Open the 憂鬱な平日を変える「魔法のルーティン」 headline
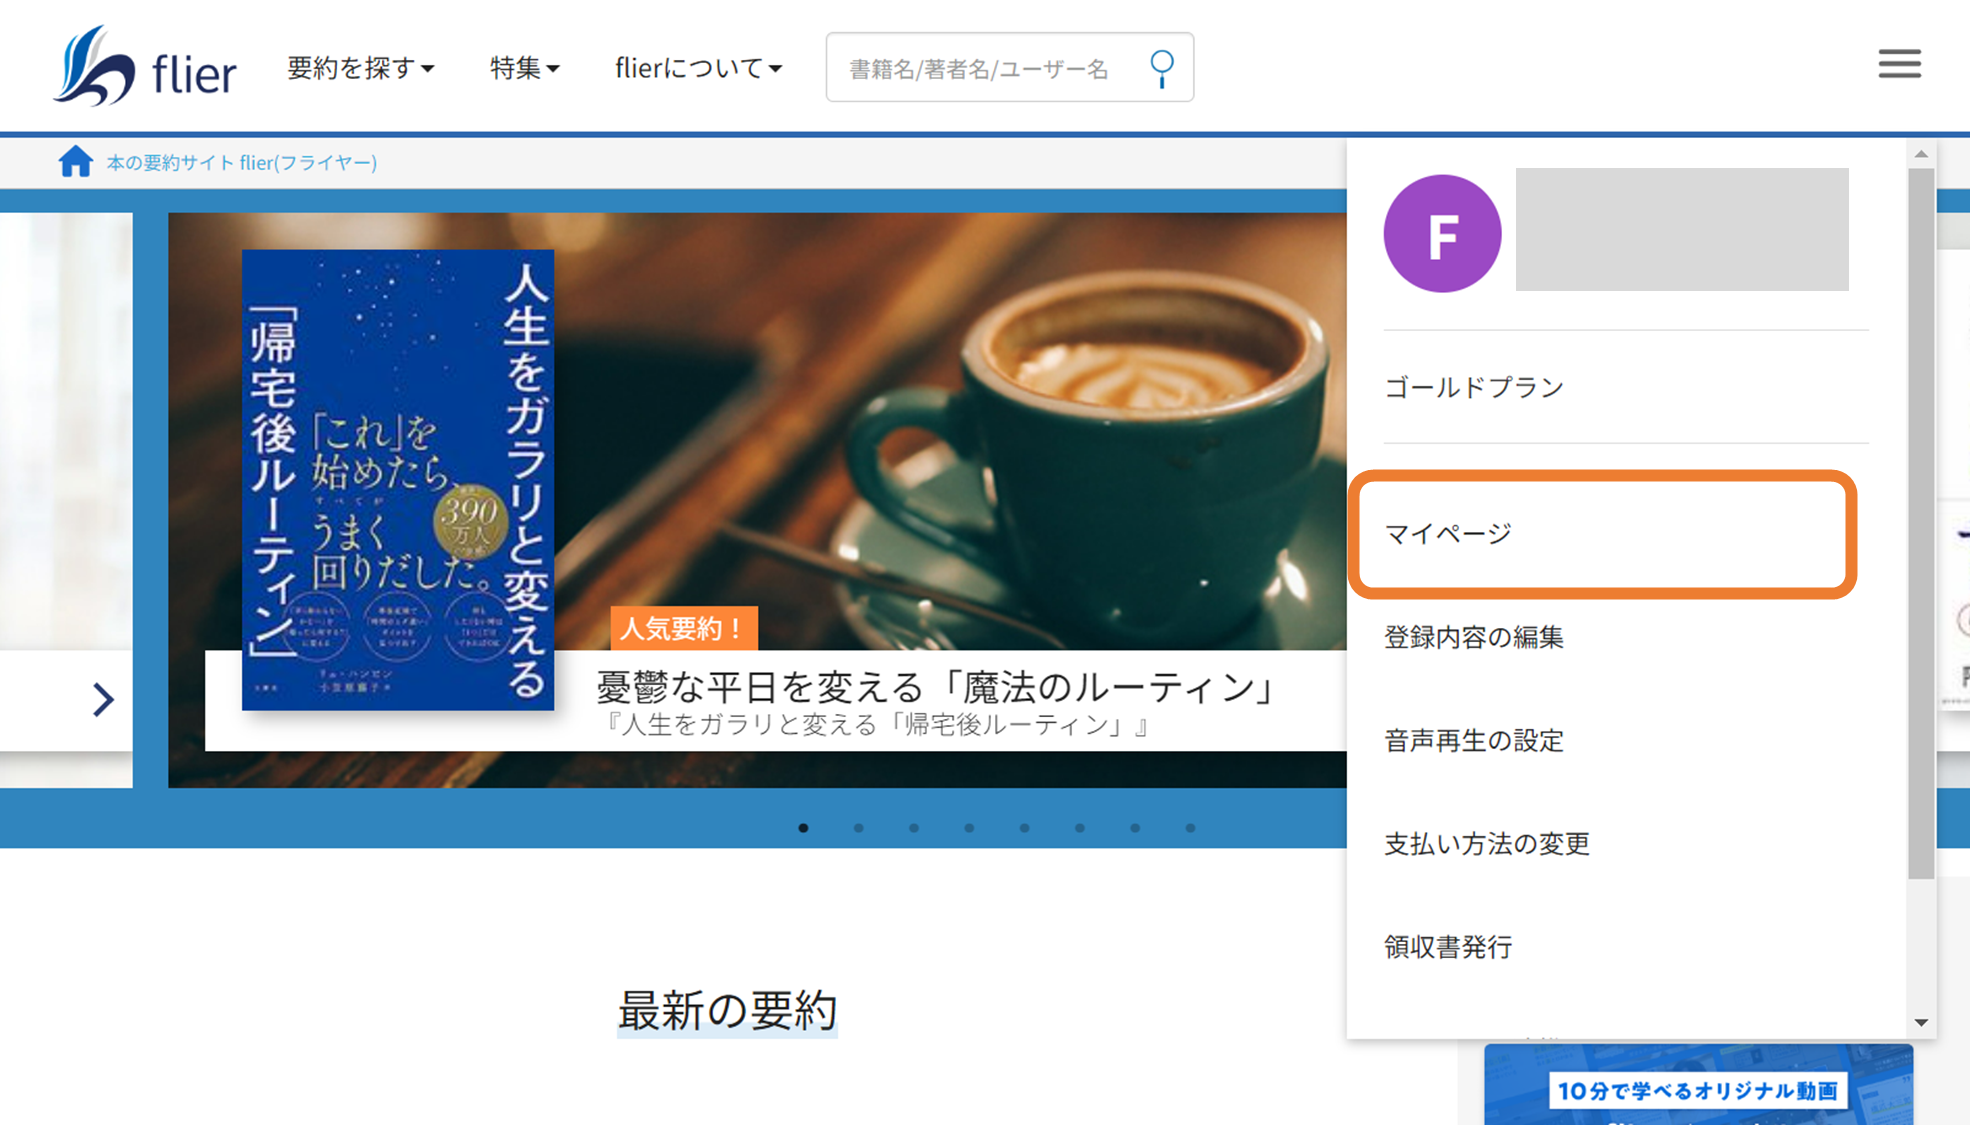 937,687
